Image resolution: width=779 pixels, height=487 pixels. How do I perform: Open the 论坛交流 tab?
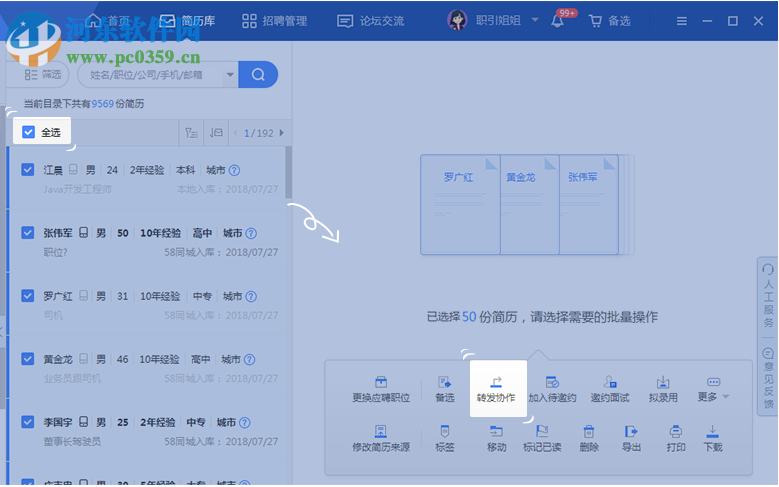point(371,21)
